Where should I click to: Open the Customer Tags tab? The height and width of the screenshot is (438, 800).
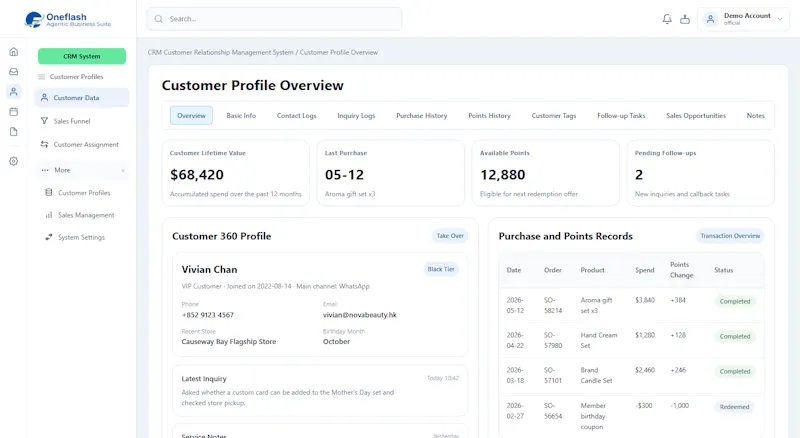(x=554, y=115)
